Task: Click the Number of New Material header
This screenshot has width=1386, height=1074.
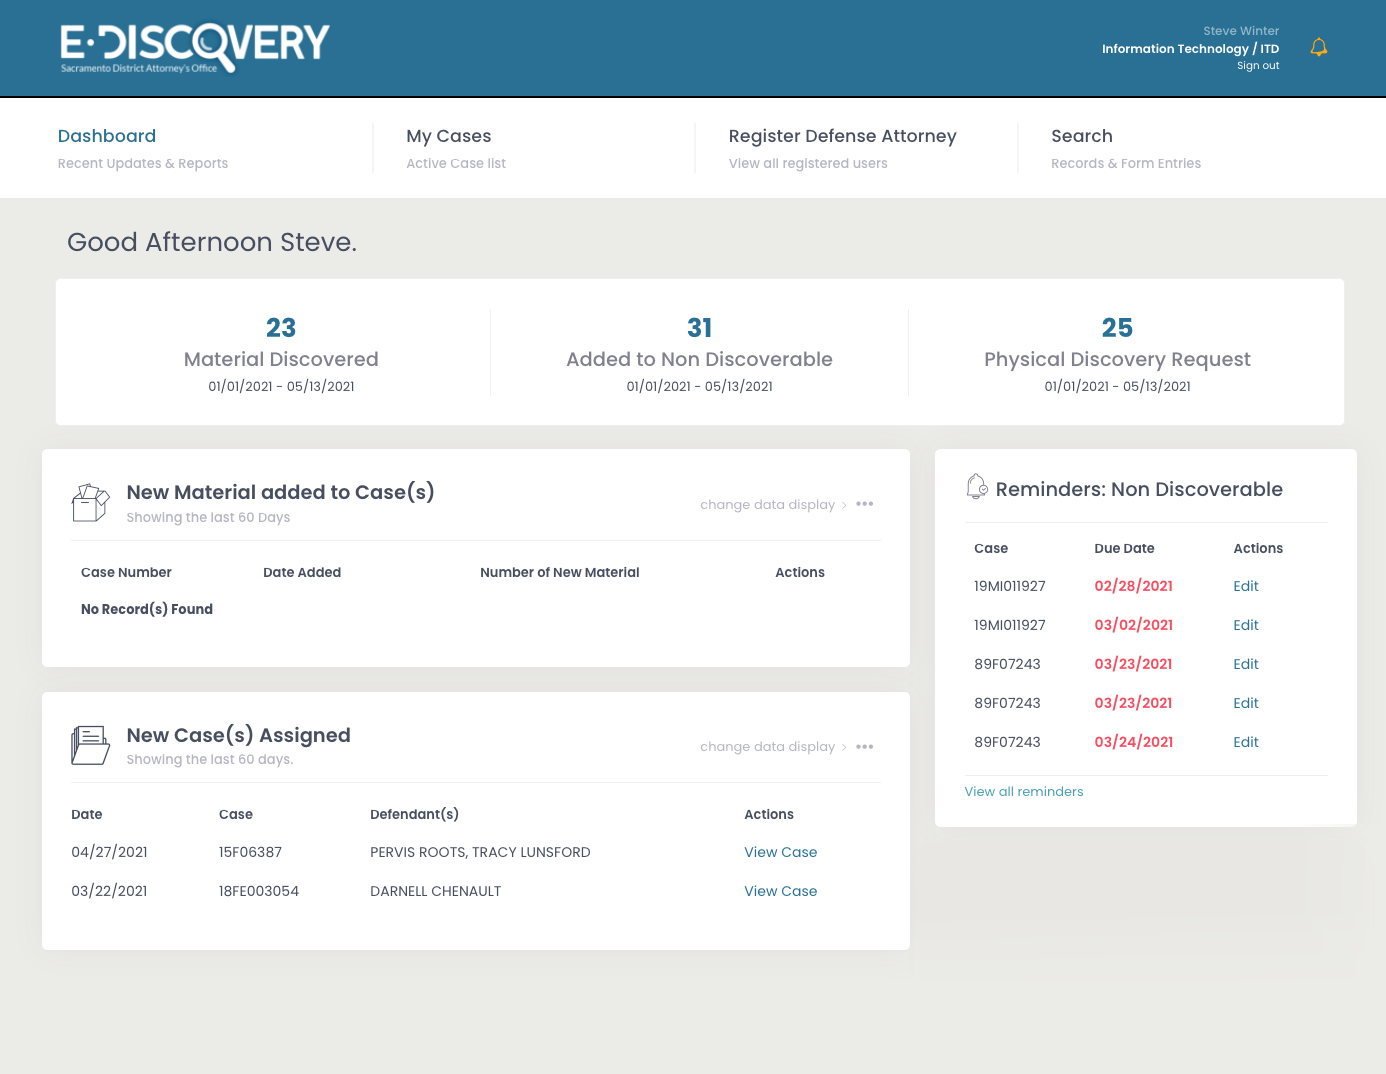Action: point(560,572)
